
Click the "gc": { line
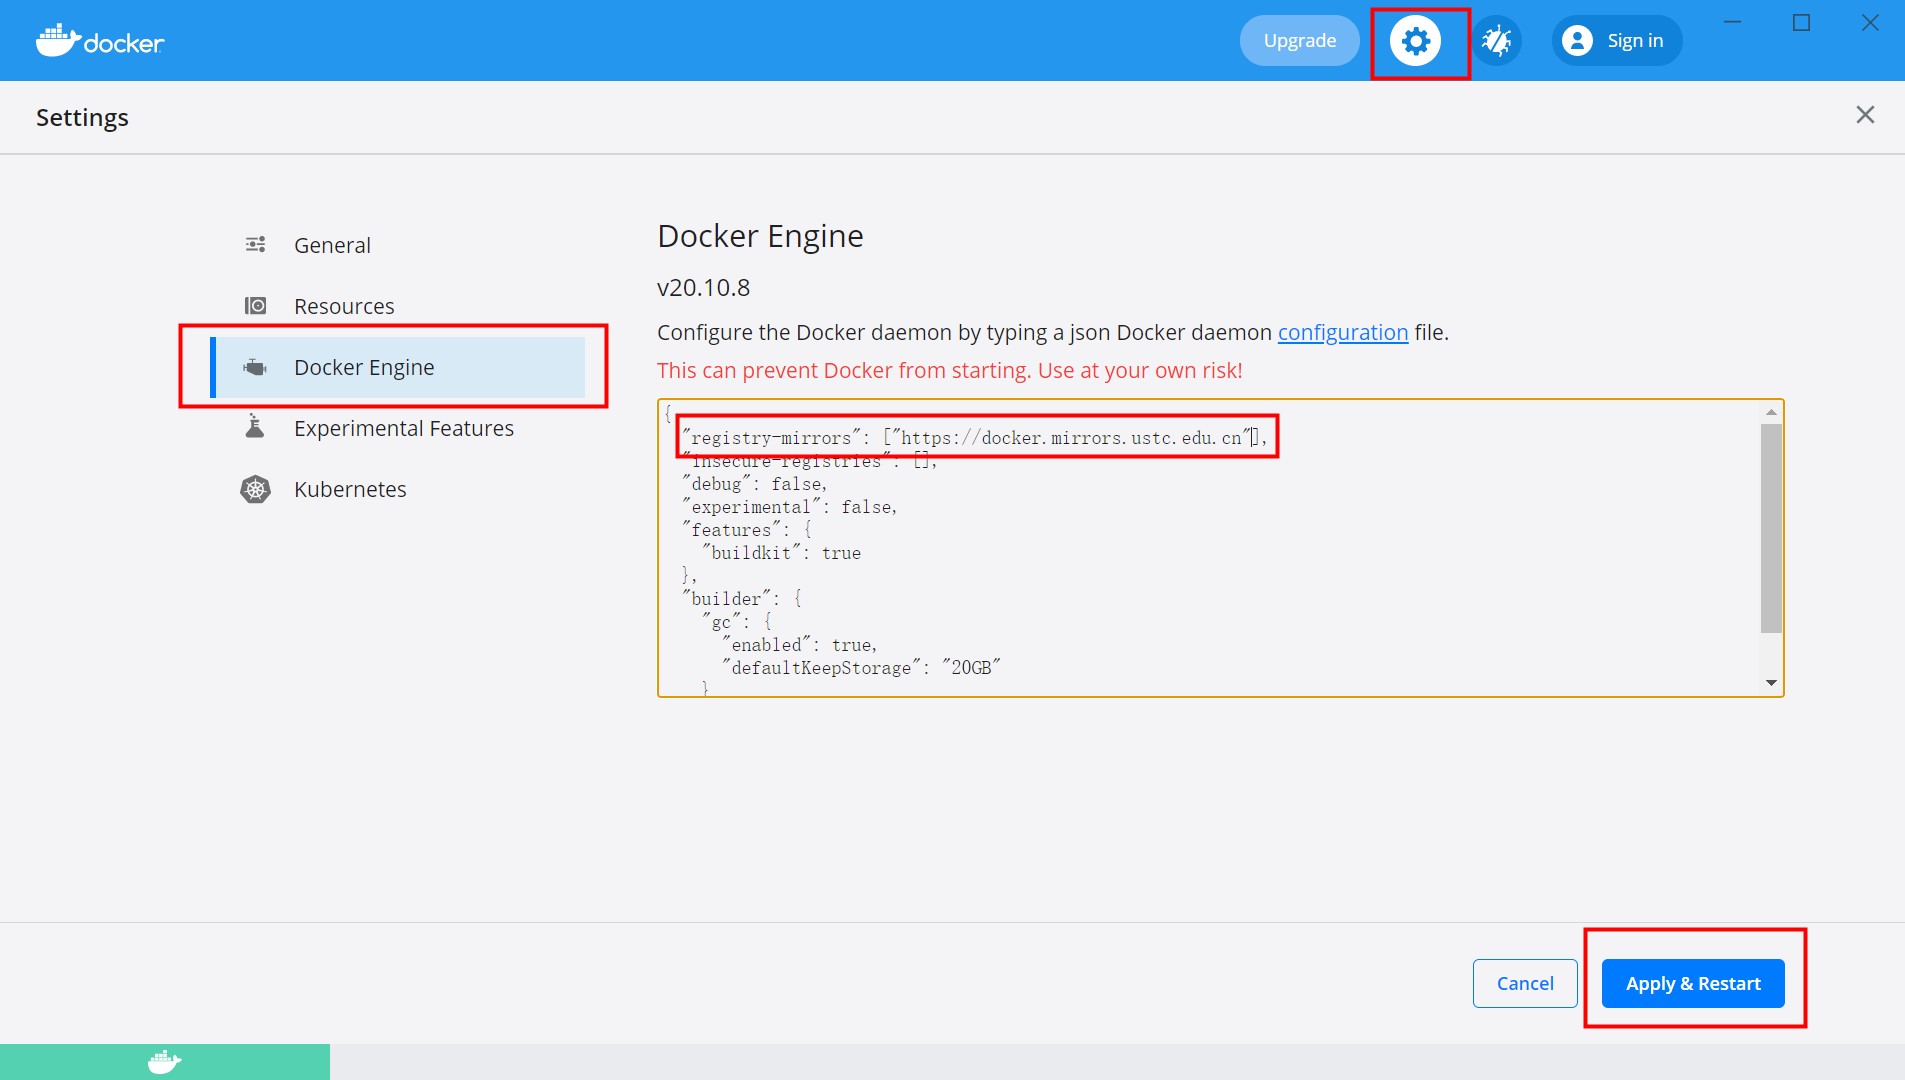tap(738, 622)
